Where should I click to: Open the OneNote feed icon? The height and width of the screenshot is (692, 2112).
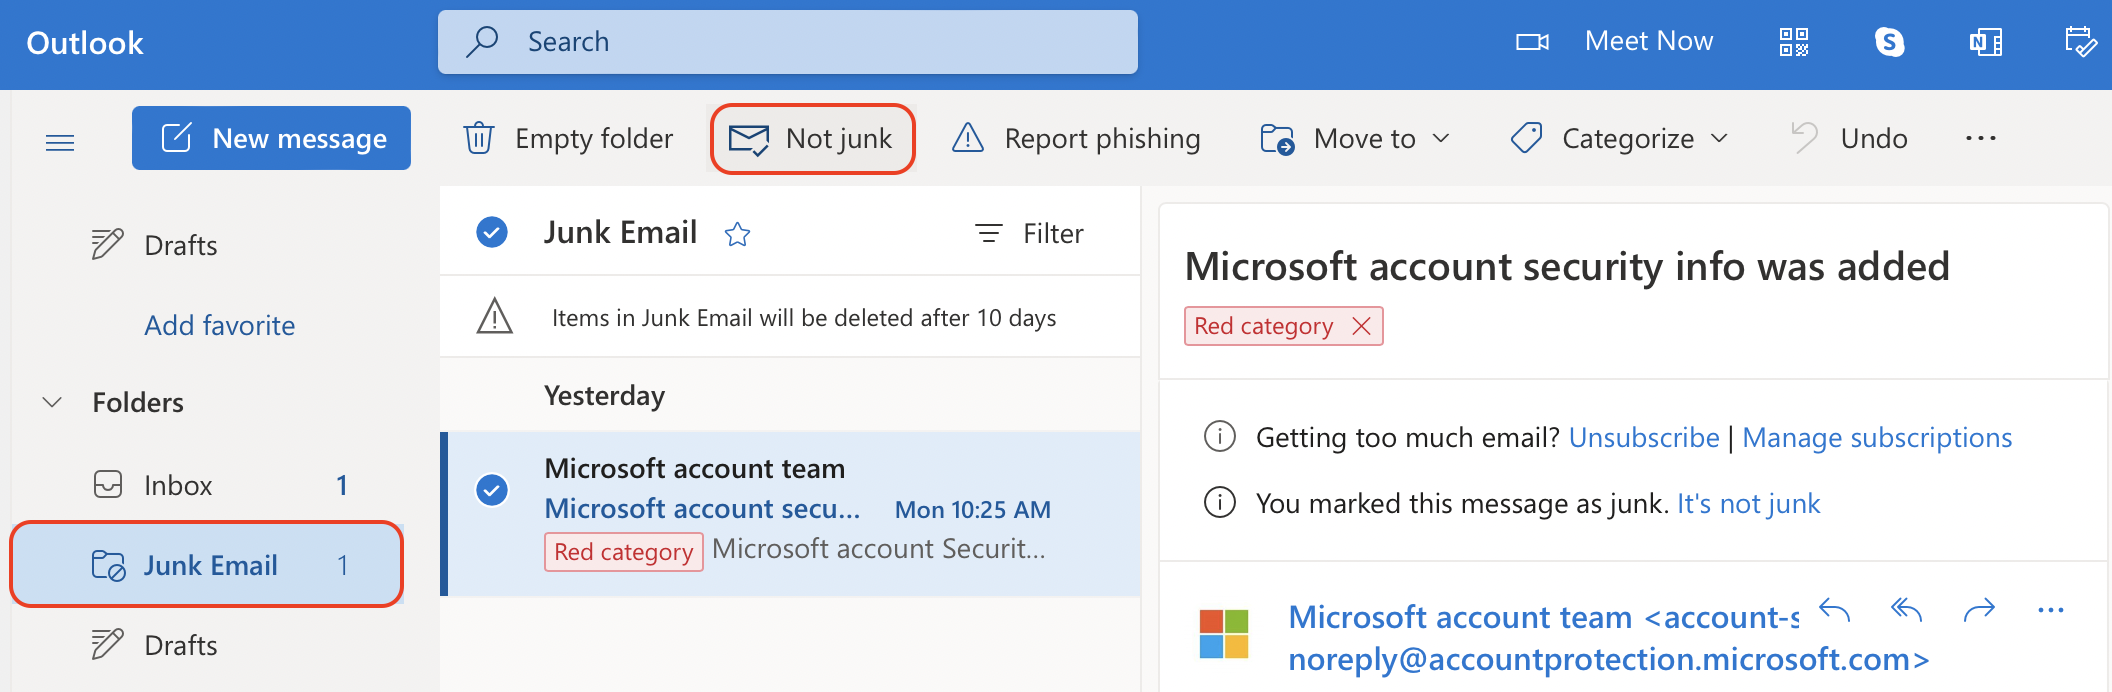[x=1986, y=42]
